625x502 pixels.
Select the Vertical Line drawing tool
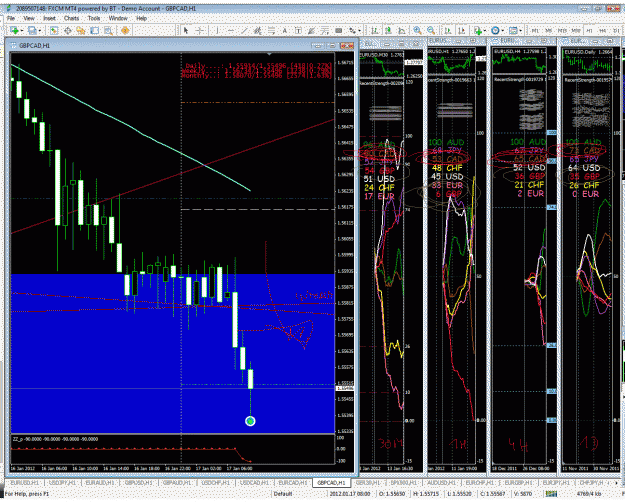pyautogui.click(x=217, y=30)
